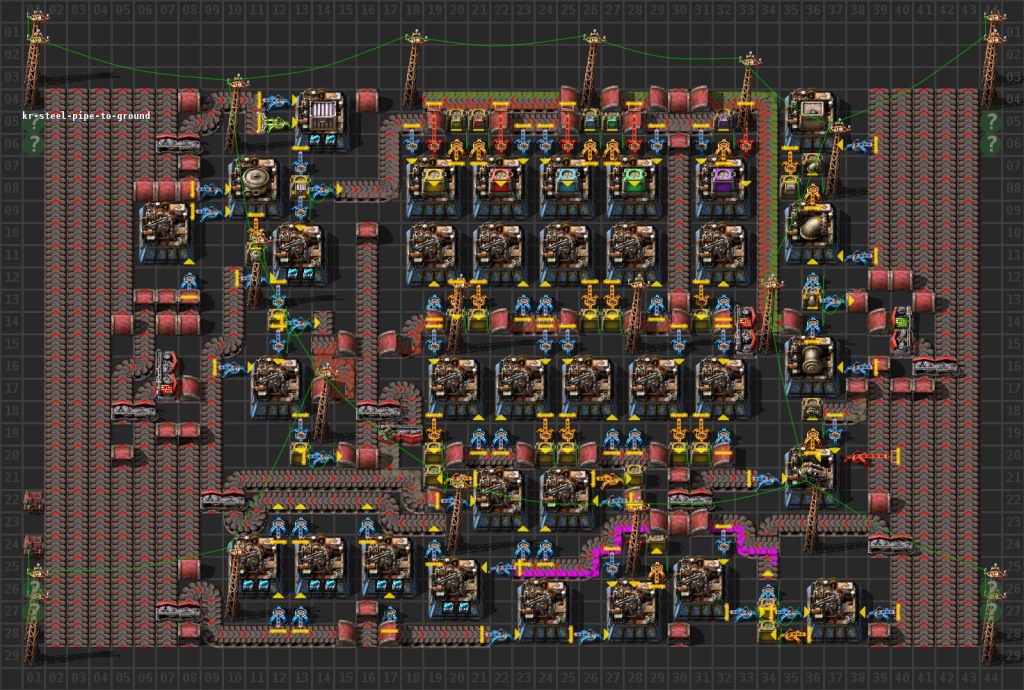Image resolution: width=1024 pixels, height=690 pixels.
Task: Open the assembler showing a ribbed cylinder recipe
Action: tap(812, 366)
